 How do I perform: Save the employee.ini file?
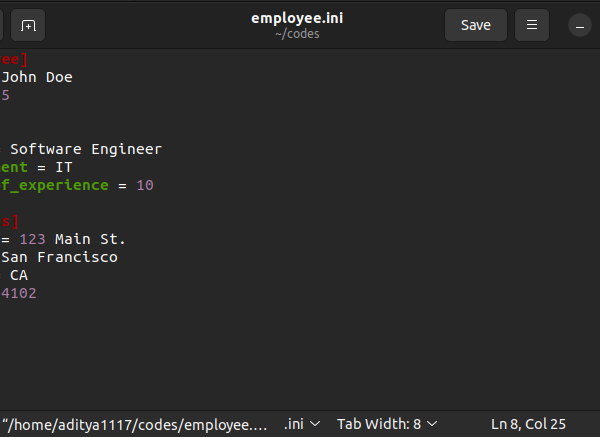(x=476, y=25)
